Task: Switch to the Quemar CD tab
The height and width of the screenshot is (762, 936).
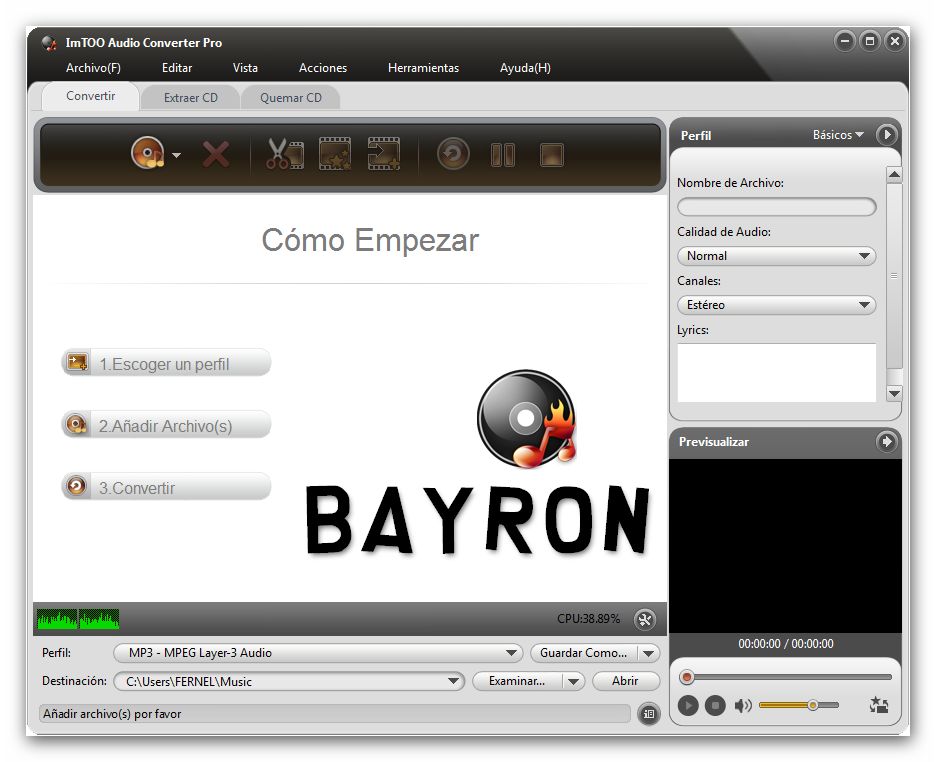Action: point(290,97)
